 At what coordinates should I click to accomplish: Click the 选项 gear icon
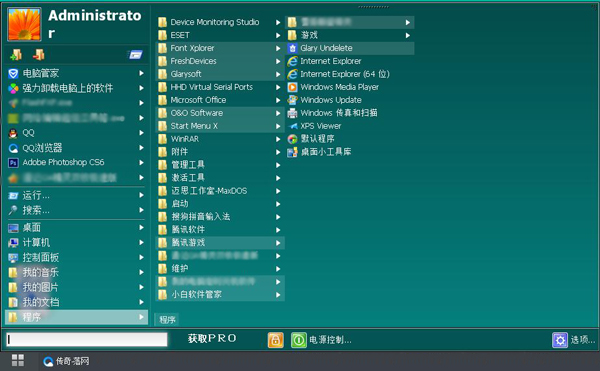560,340
